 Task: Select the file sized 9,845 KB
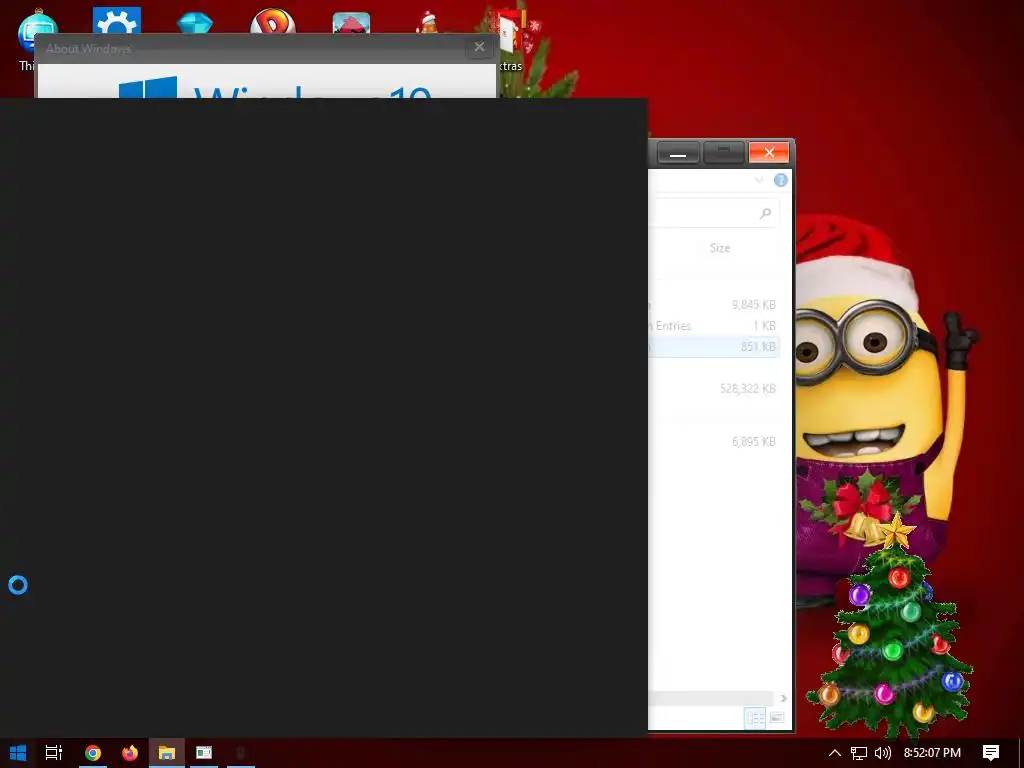[x=714, y=304]
